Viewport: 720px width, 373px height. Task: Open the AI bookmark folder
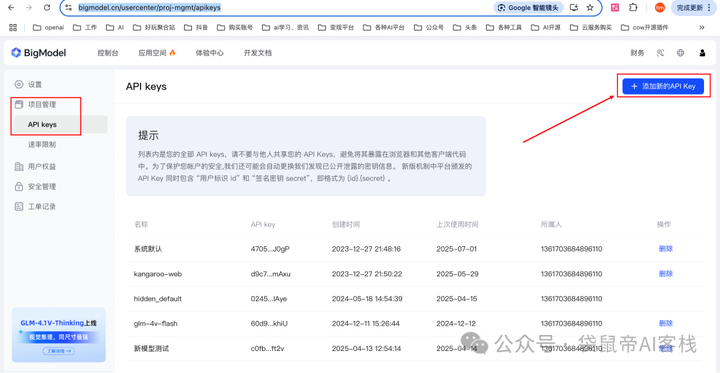coord(115,27)
